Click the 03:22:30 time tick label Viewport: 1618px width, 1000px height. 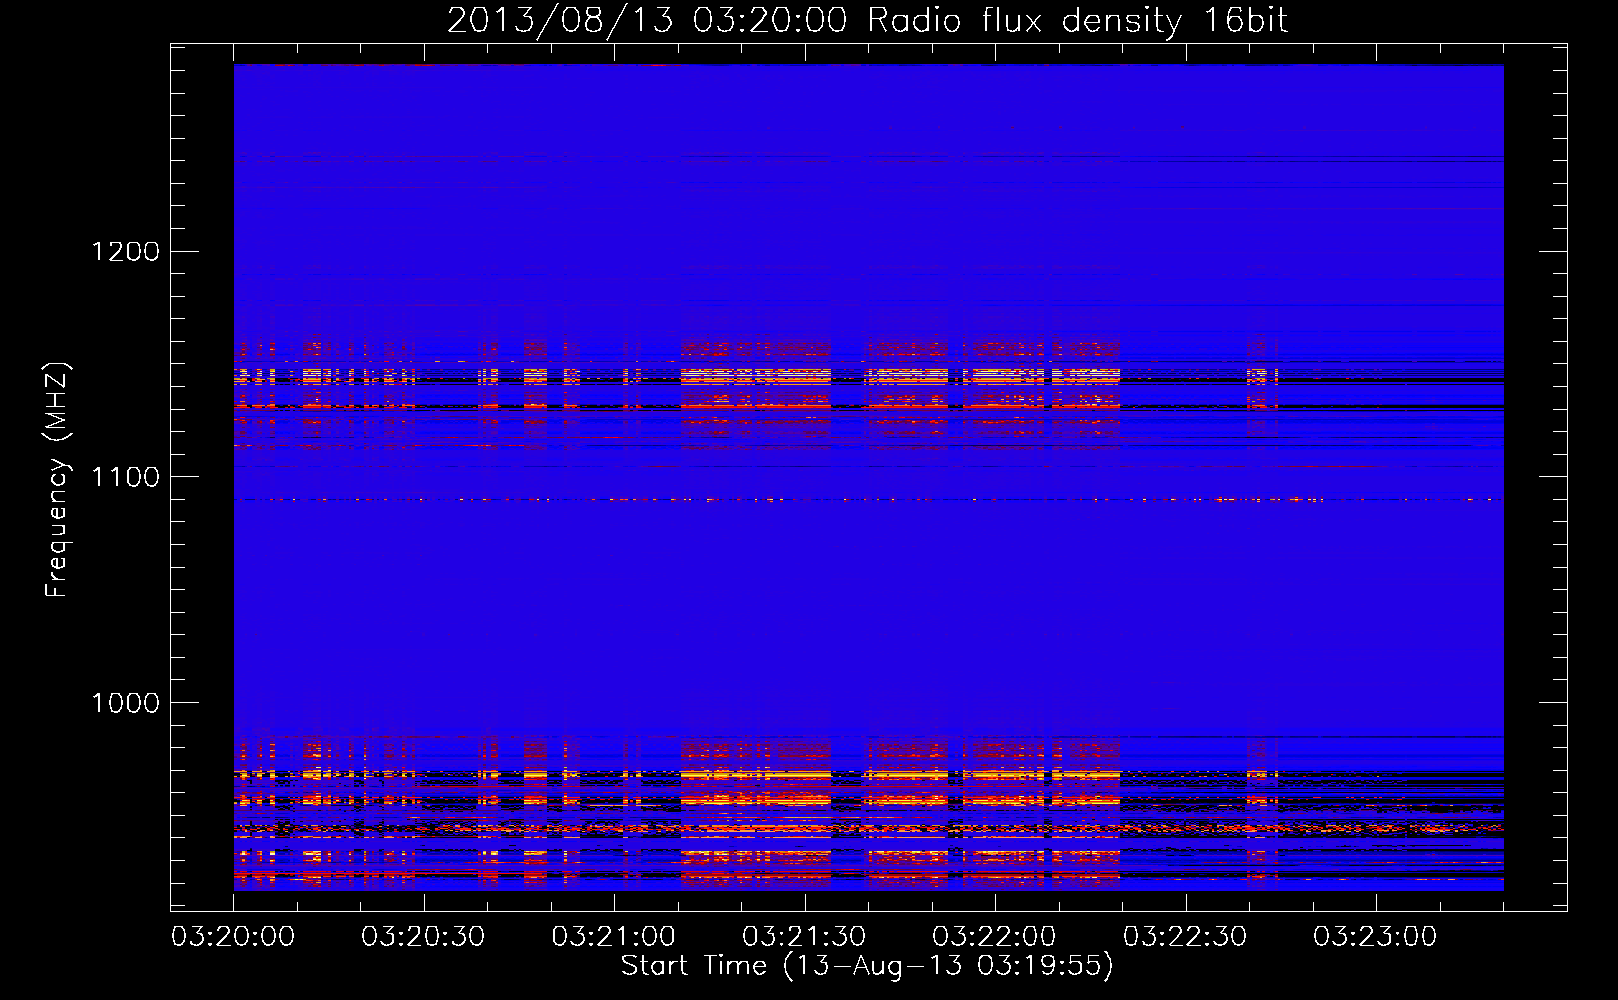coord(1185,936)
